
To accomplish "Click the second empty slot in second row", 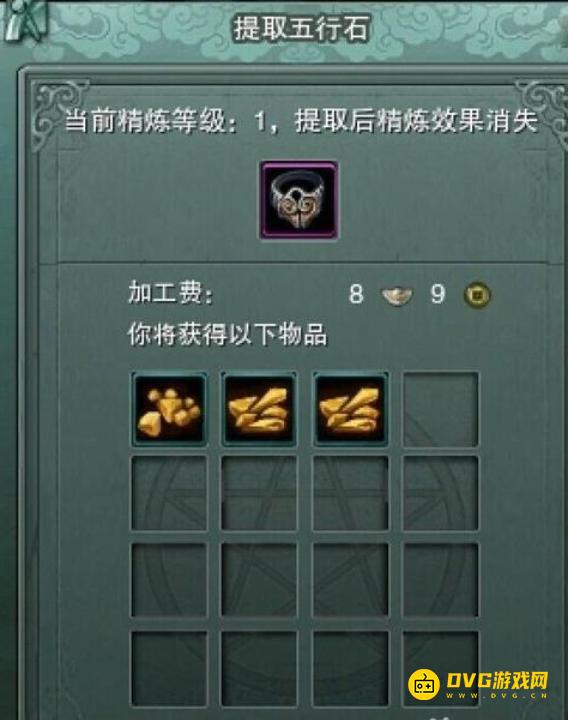I will point(259,493).
